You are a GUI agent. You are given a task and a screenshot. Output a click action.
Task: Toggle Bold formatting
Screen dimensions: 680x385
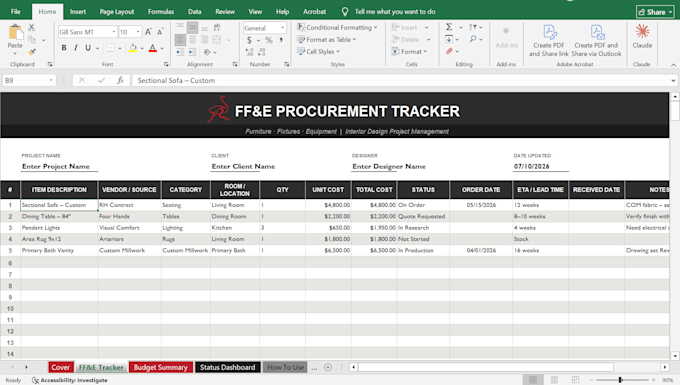(x=64, y=48)
